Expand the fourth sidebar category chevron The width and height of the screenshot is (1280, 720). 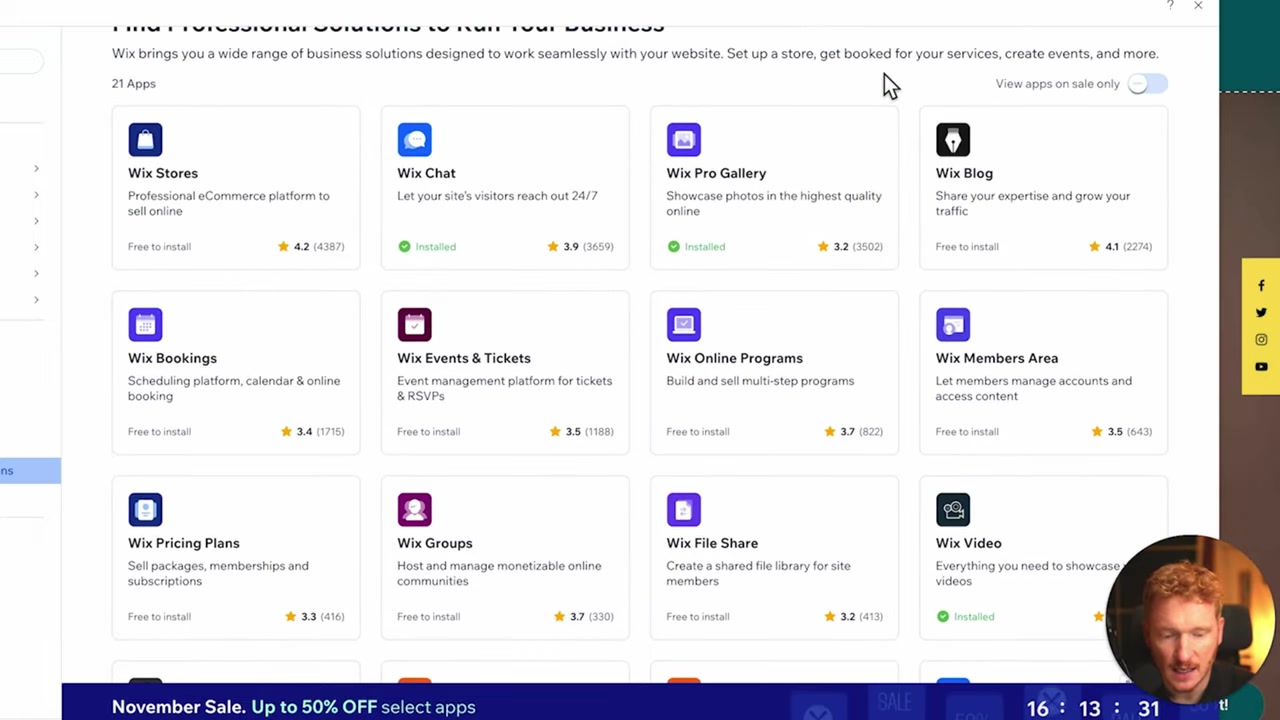36,247
